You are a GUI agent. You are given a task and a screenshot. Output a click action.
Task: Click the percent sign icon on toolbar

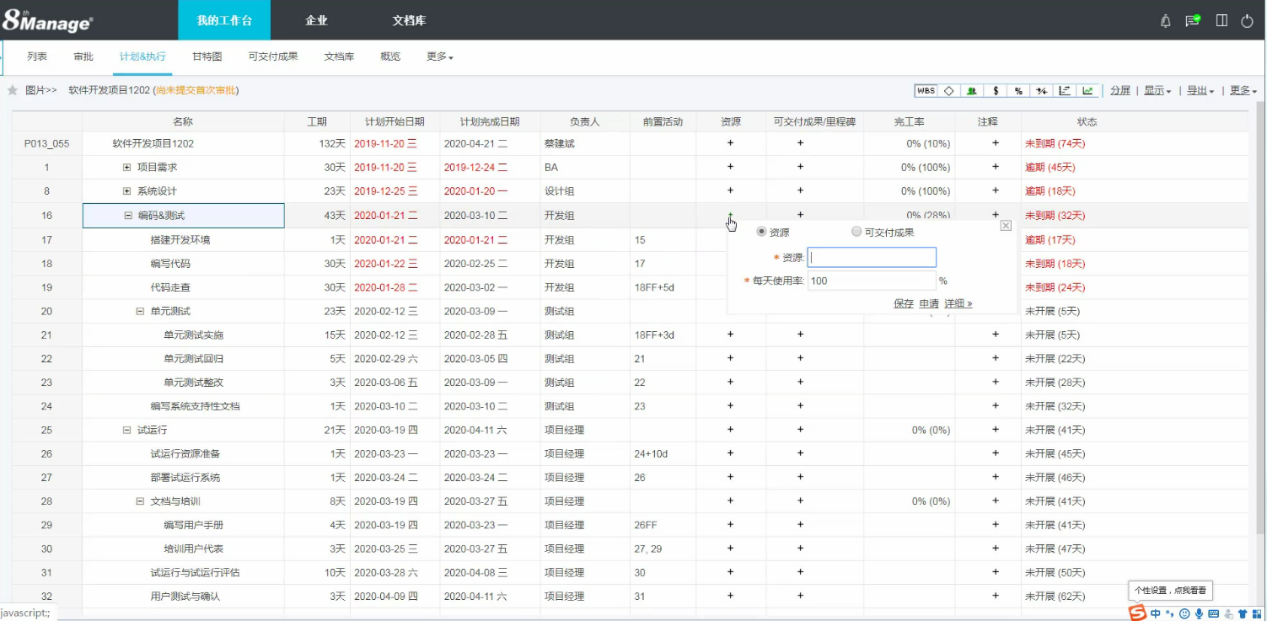tap(1018, 90)
